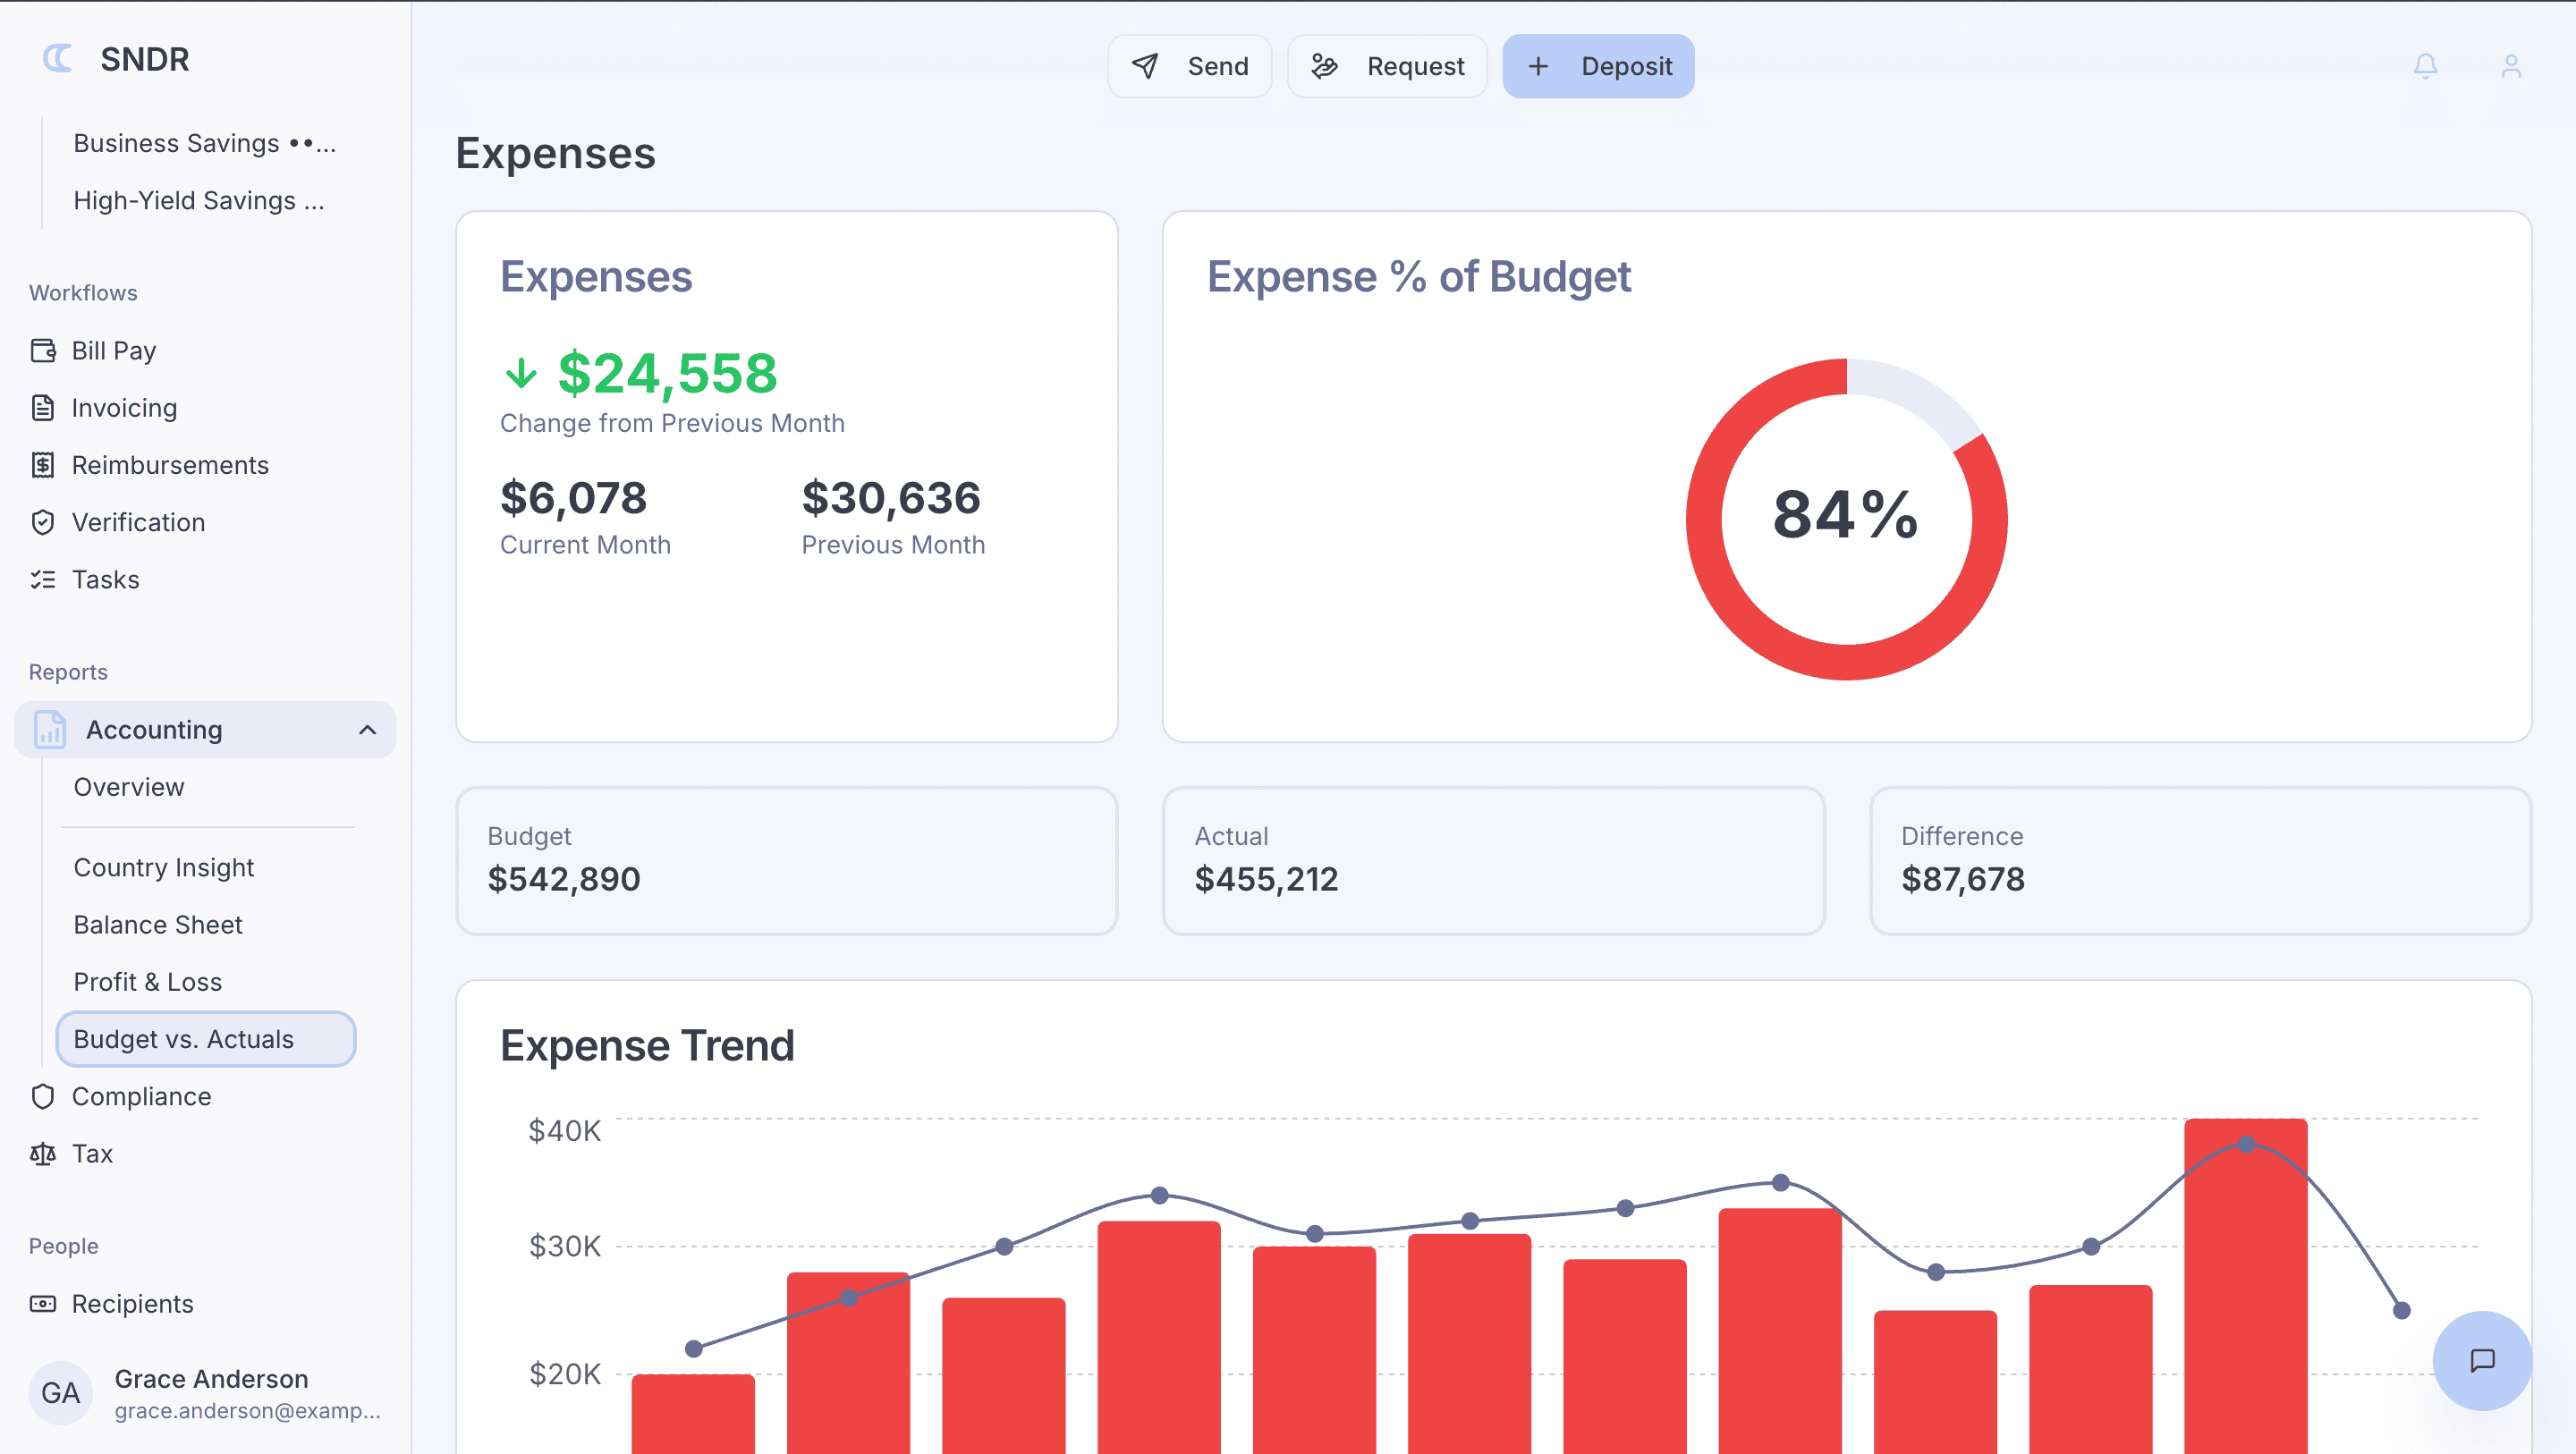Click the Deposit plus icon

(1538, 66)
